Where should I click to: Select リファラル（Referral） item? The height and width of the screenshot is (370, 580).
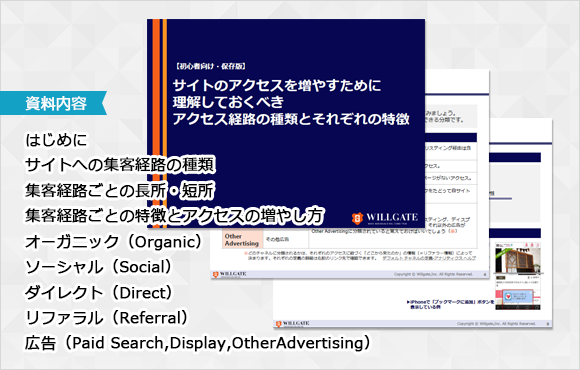tap(107, 318)
